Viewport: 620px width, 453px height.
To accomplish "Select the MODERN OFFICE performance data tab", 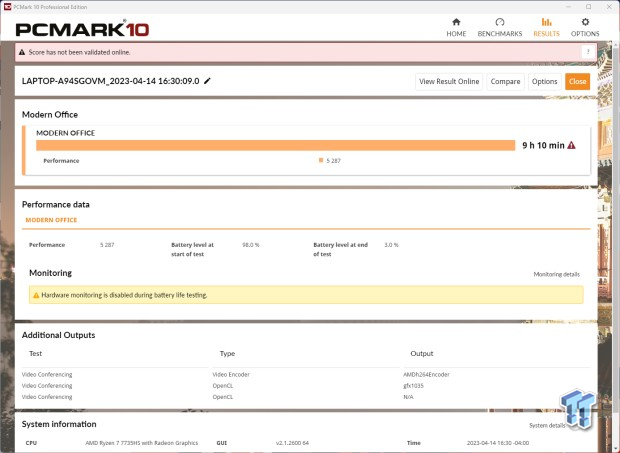I will pyautogui.click(x=51, y=220).
